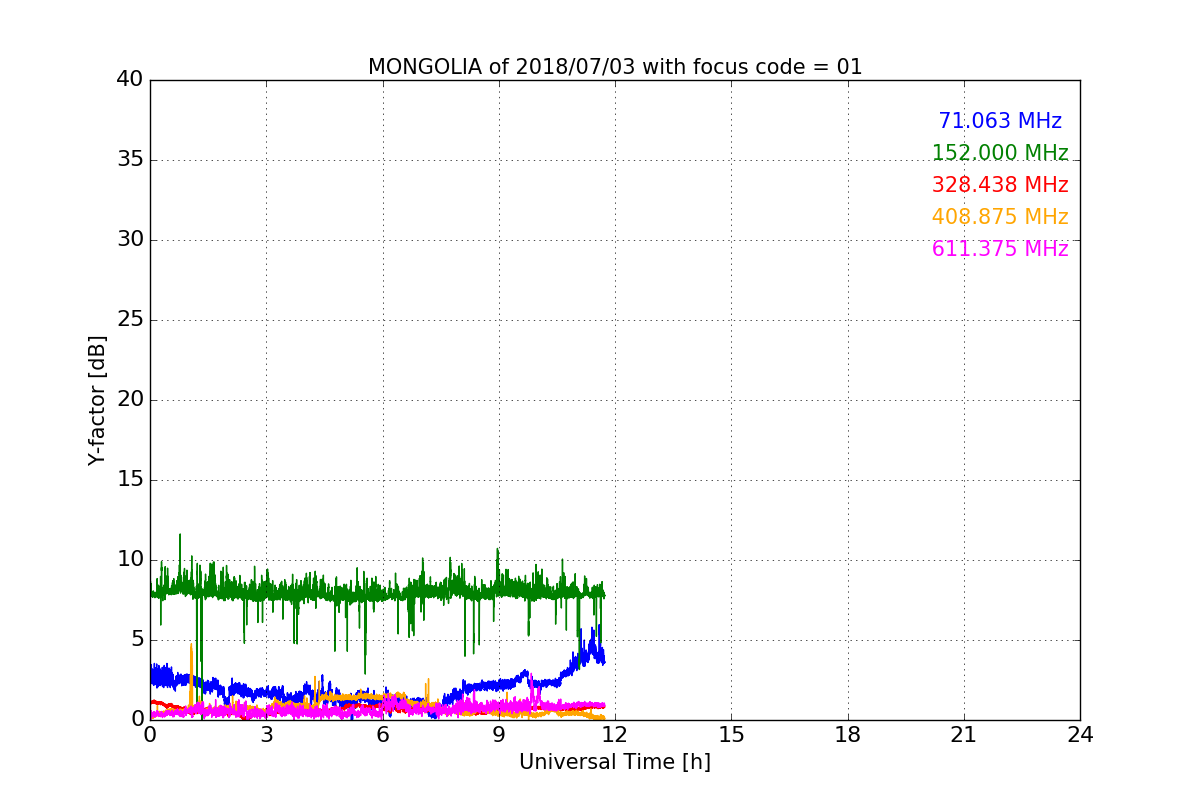This screenshot has height=800, width=1200.
Task: Click y-axis tick label 25
Action: click(130, 320)
